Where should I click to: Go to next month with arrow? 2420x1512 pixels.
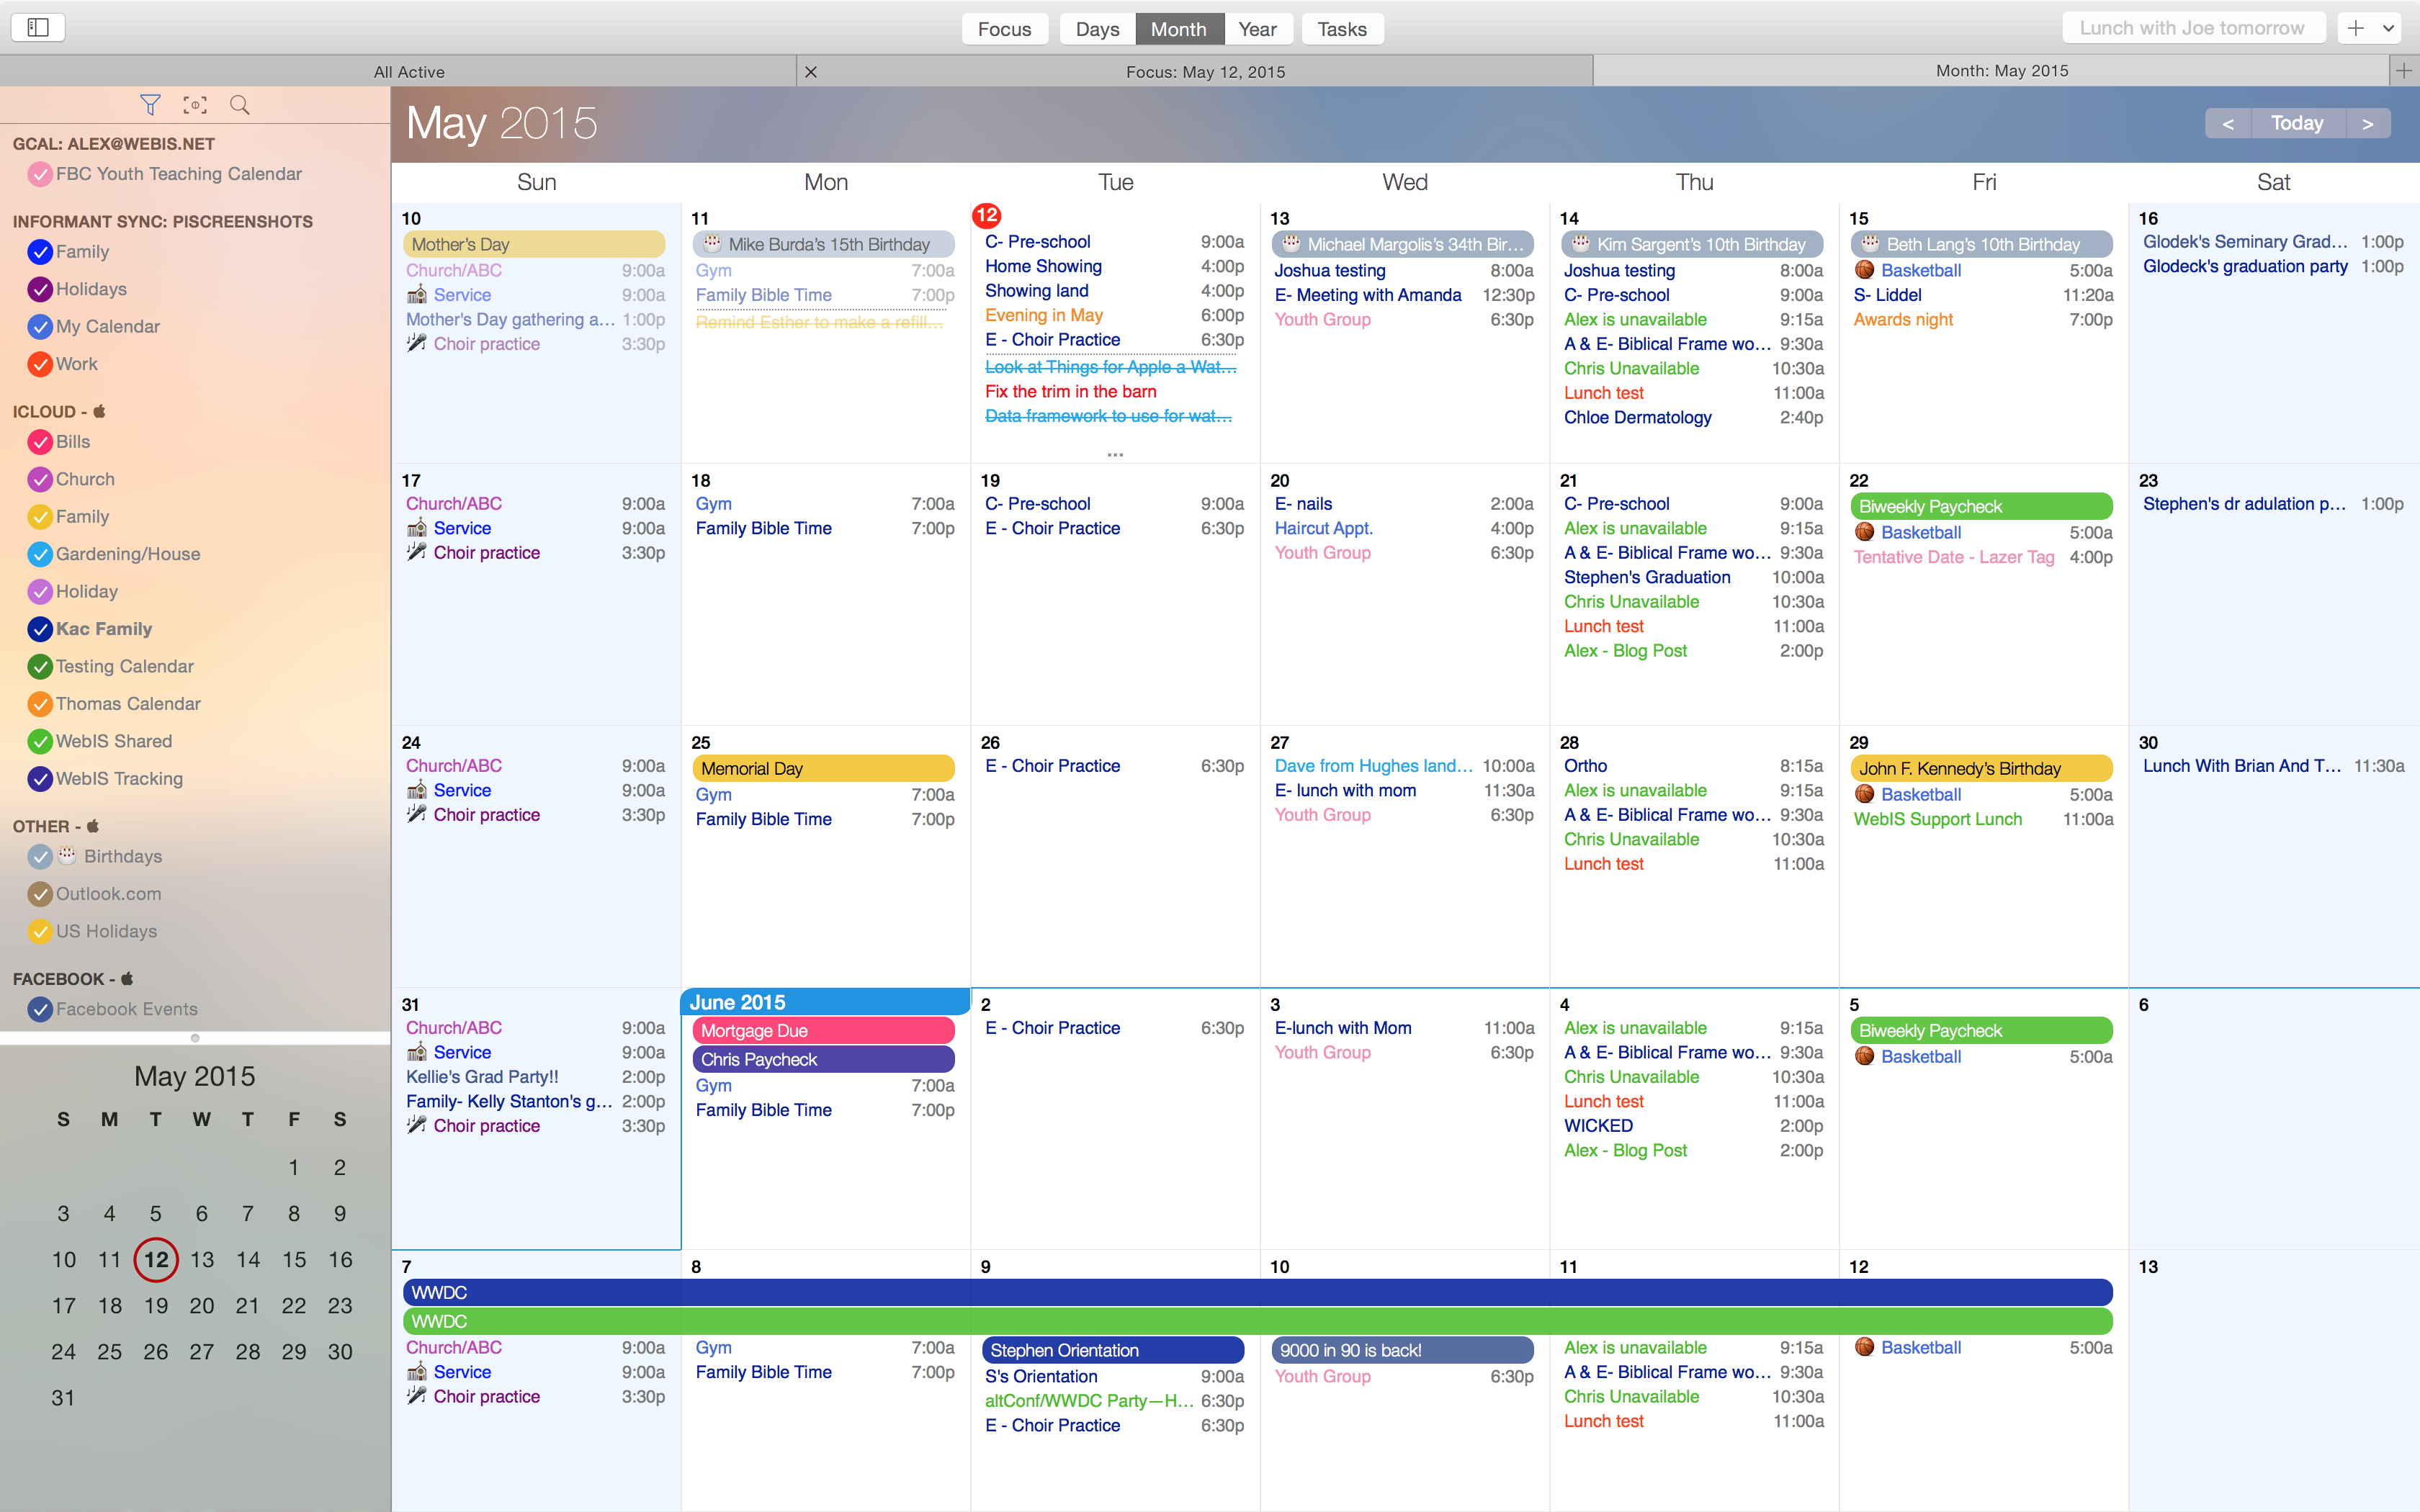[x=2367, y=123]
